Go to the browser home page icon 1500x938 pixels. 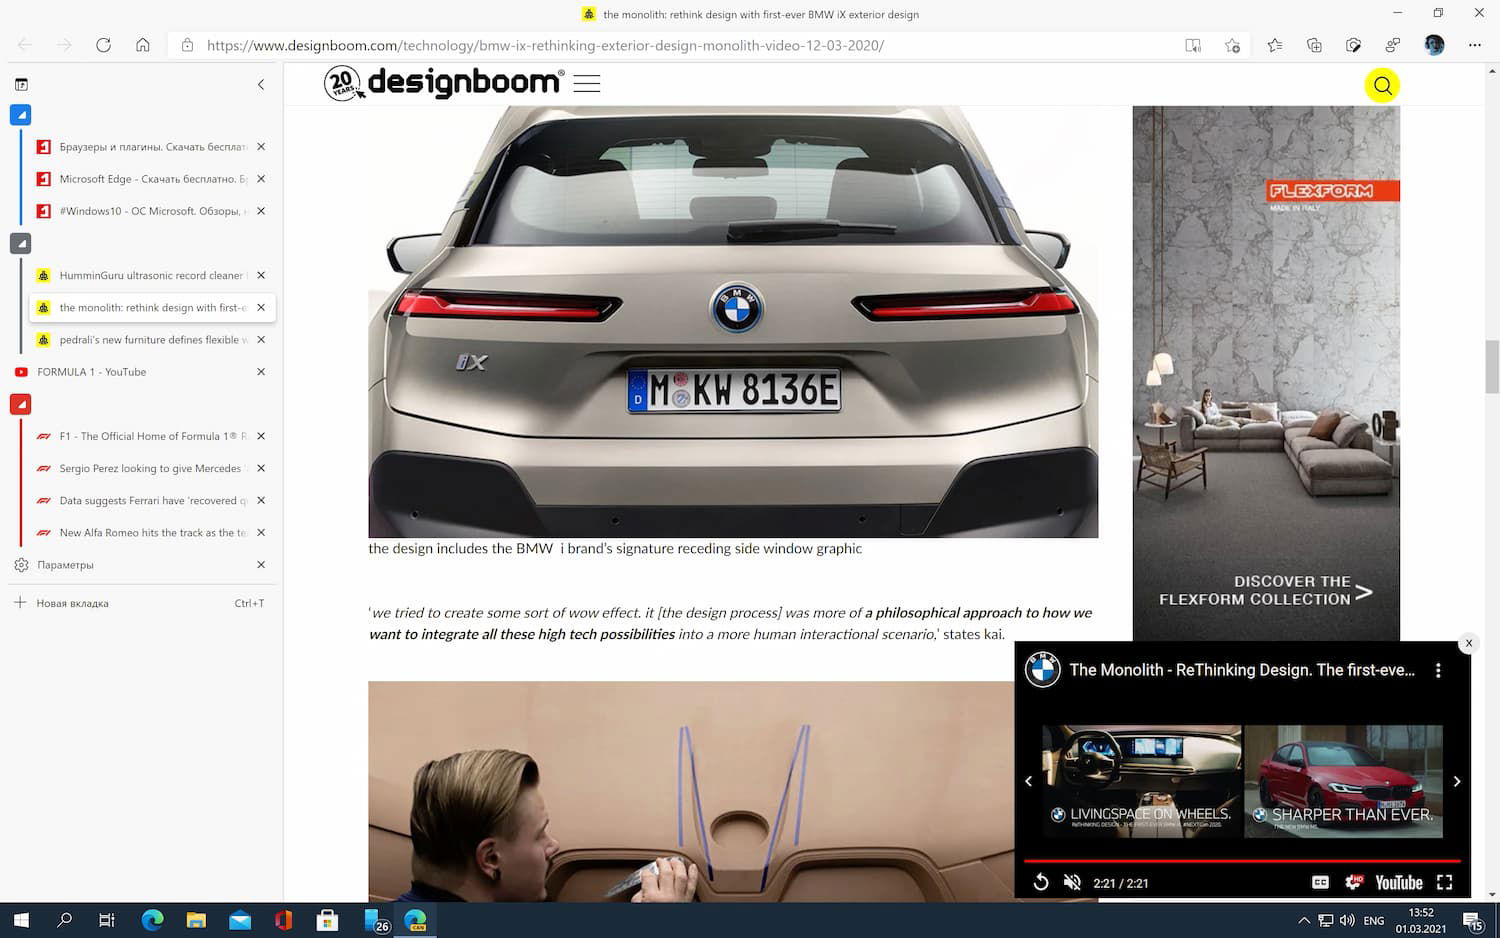pyautogui.click(x=143, y=45)
